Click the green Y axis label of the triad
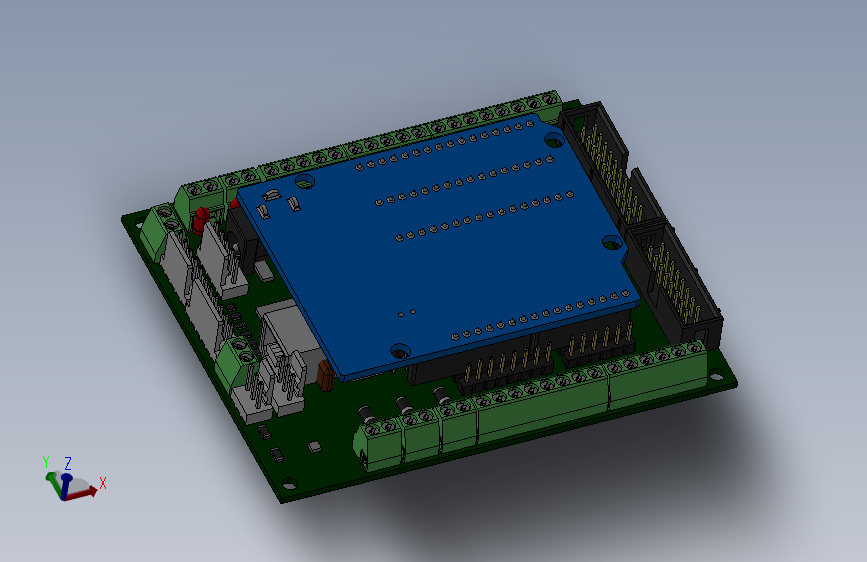Screen dimensions: 867x562 tap(46, 462)
